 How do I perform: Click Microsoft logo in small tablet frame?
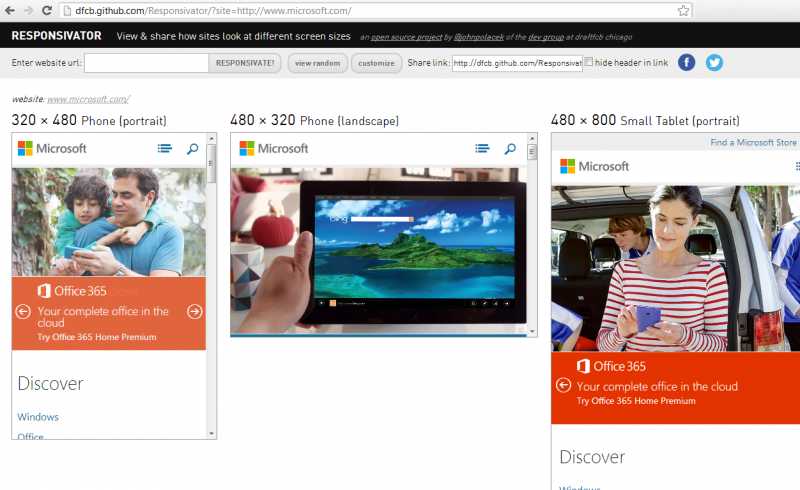(x=594, y=166)
